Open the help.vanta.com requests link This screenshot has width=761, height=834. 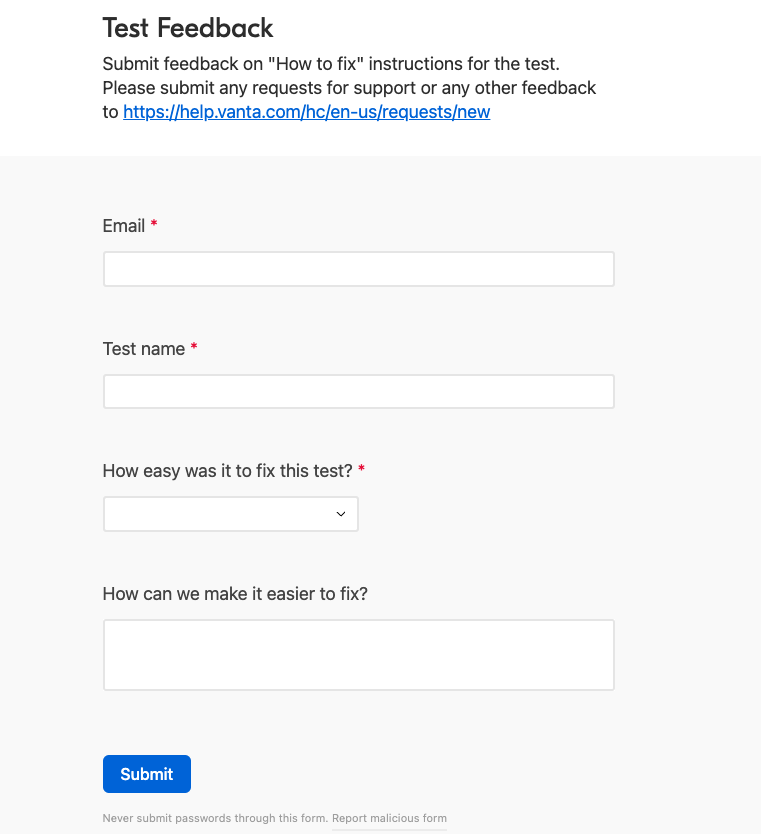click(x=306, y=112)
